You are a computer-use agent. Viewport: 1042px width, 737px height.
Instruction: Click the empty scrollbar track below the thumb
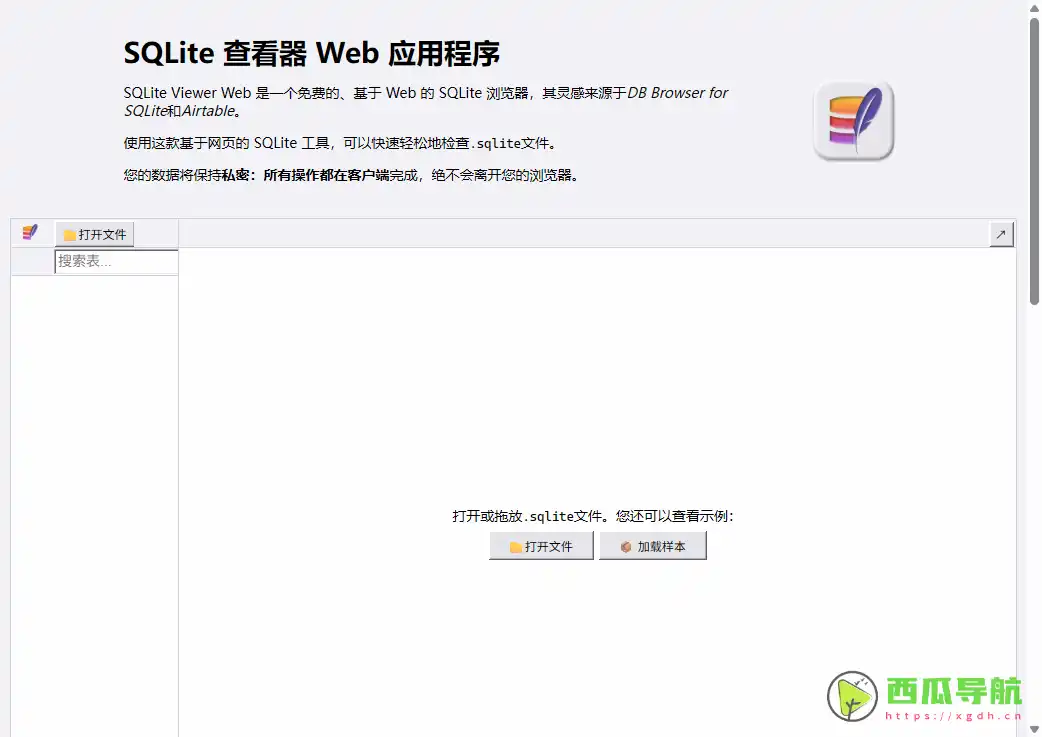click(x=1033, y=500)
